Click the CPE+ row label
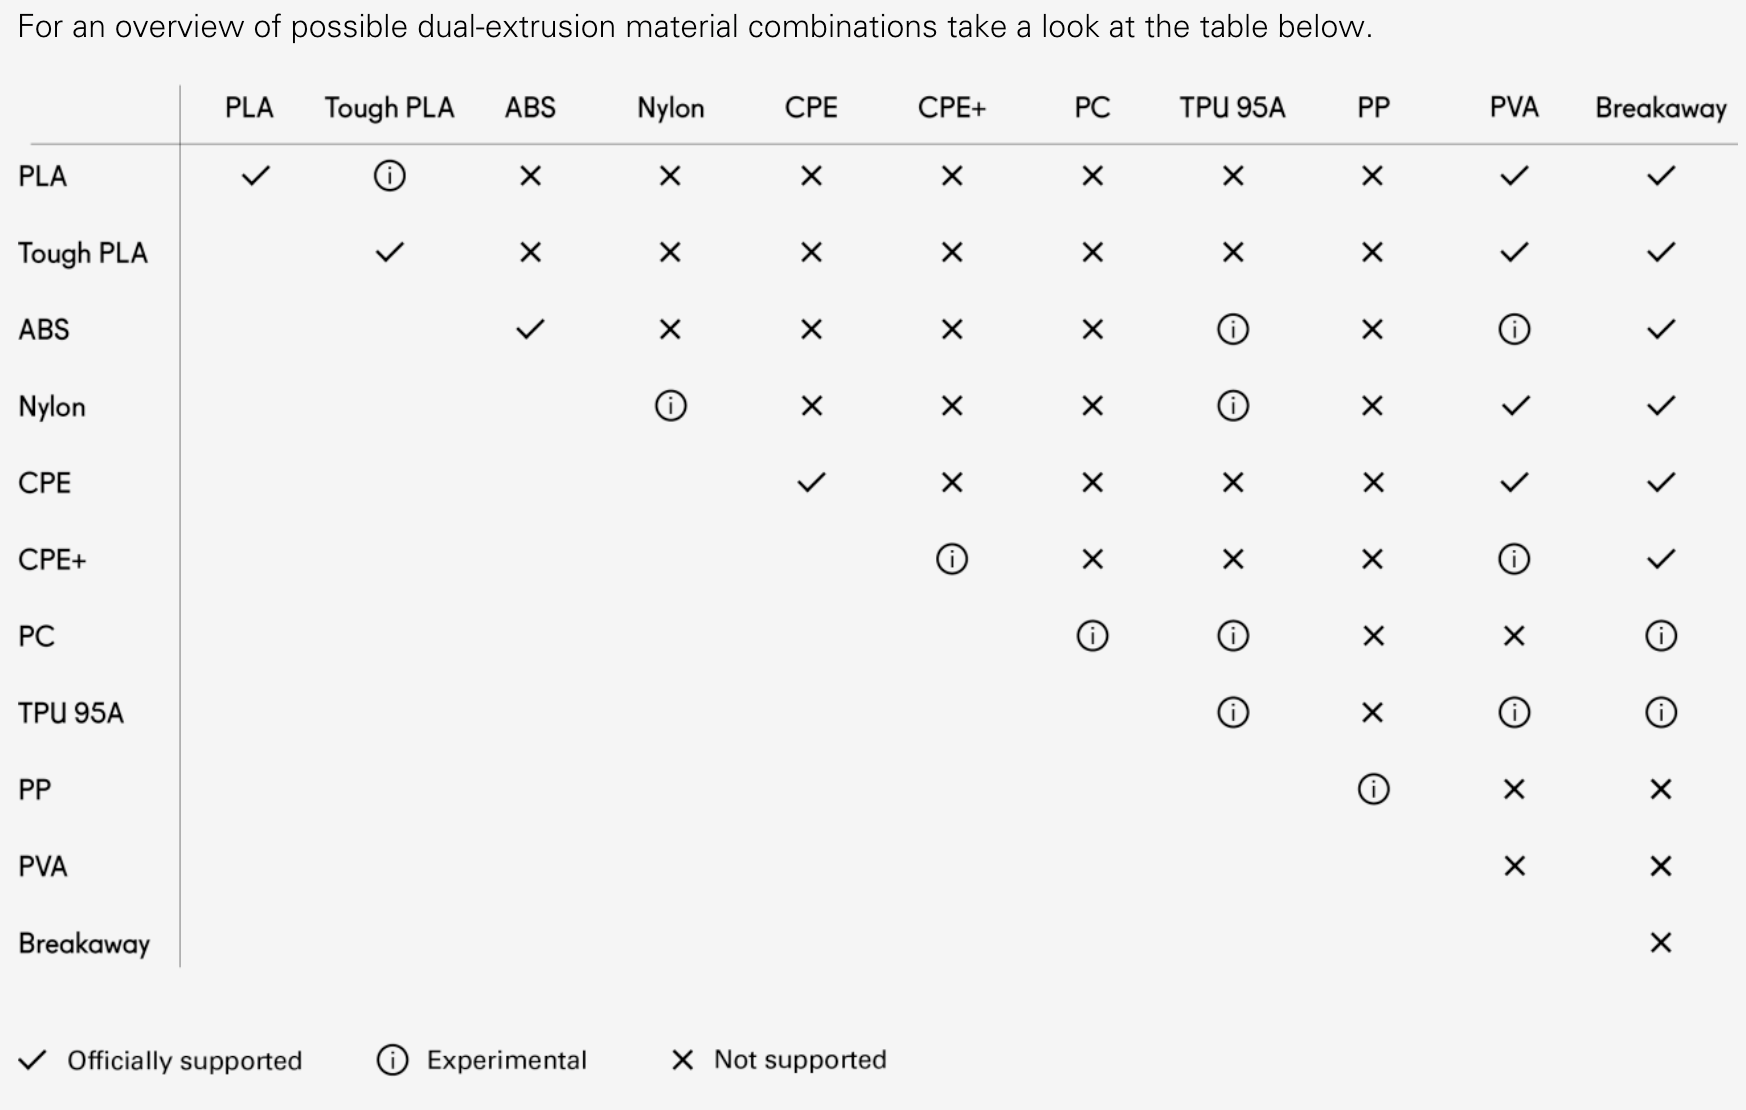Viewport: 1746px width, 1110px height. point(52,559)
